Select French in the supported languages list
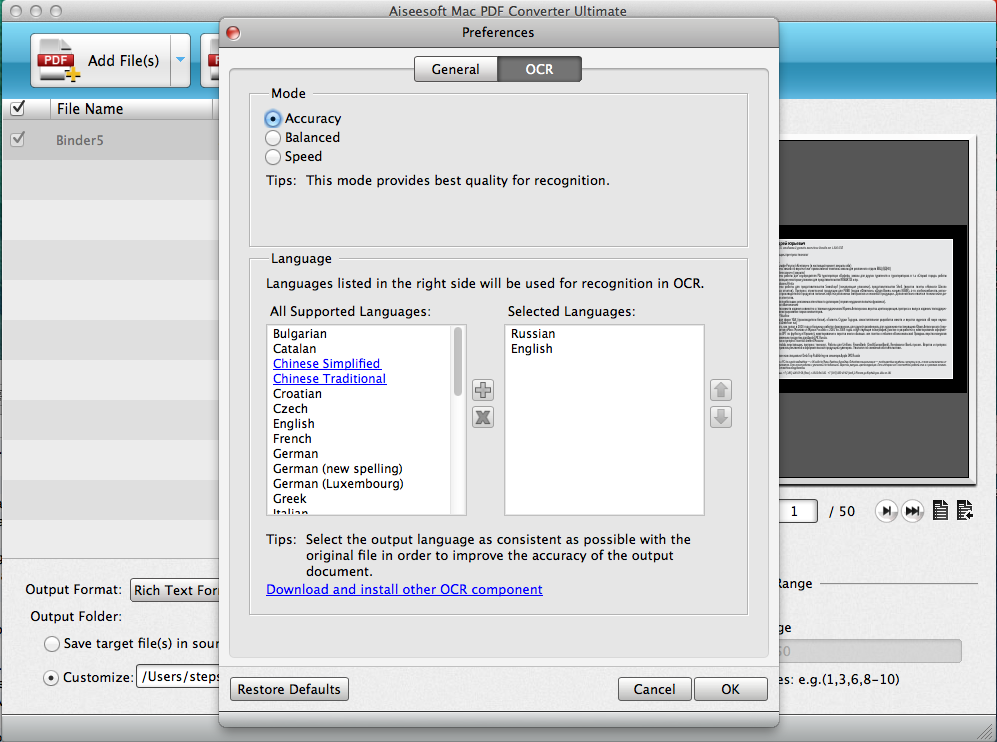Screen dimensions: 997x742 (x=292, y=439)
